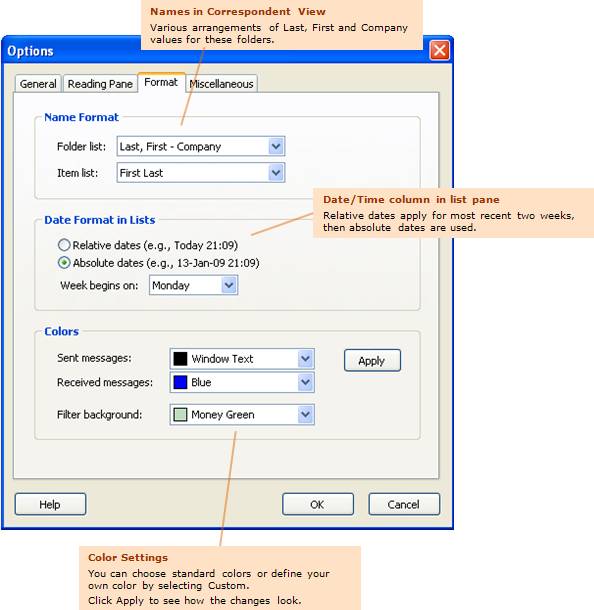Select the Format tab
Screen dimensions: 594x610
point(161,82)
